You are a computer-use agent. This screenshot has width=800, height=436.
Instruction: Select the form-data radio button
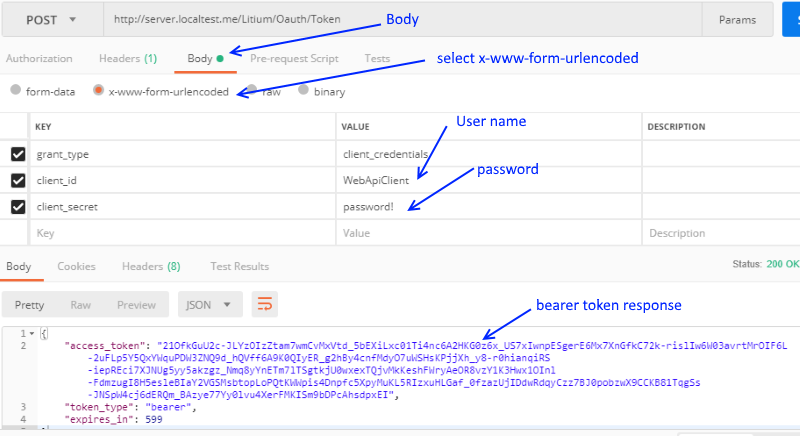click(15, 90)
